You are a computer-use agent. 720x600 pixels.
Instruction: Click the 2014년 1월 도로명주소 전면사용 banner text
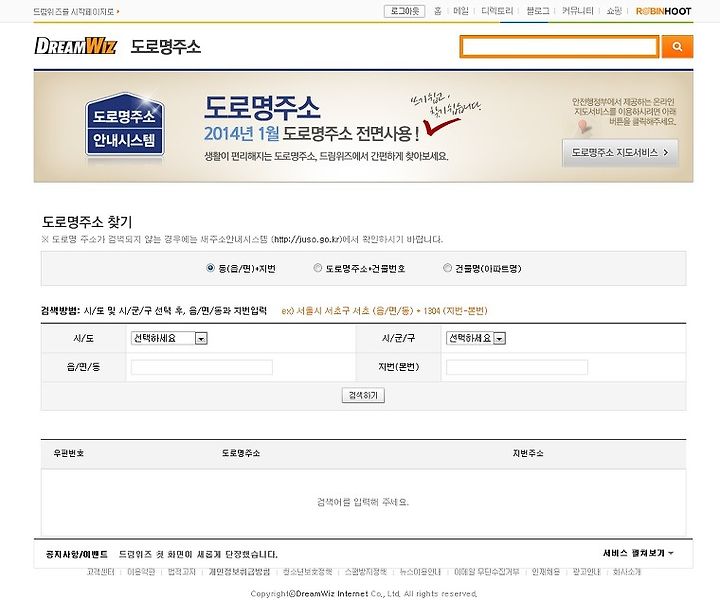[x=311, y=134]
